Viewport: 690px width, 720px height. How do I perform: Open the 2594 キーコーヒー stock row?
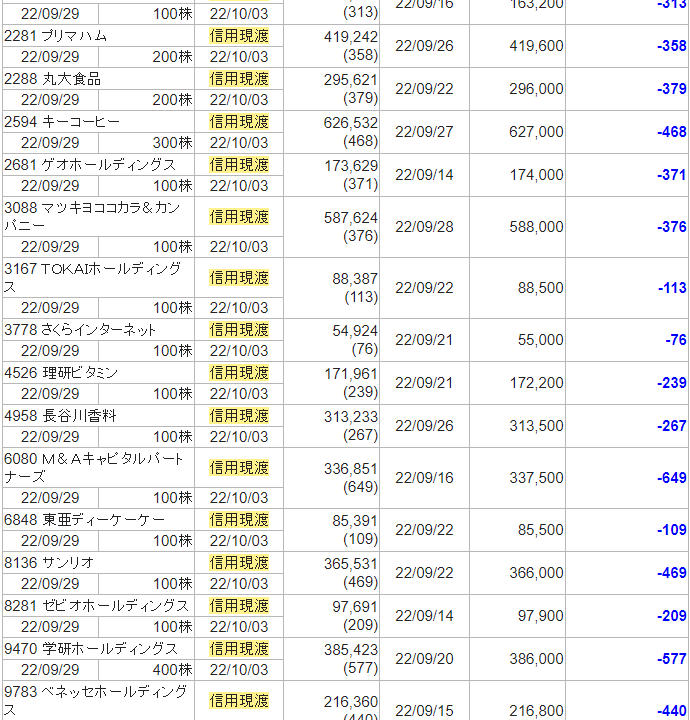point(62,122)
